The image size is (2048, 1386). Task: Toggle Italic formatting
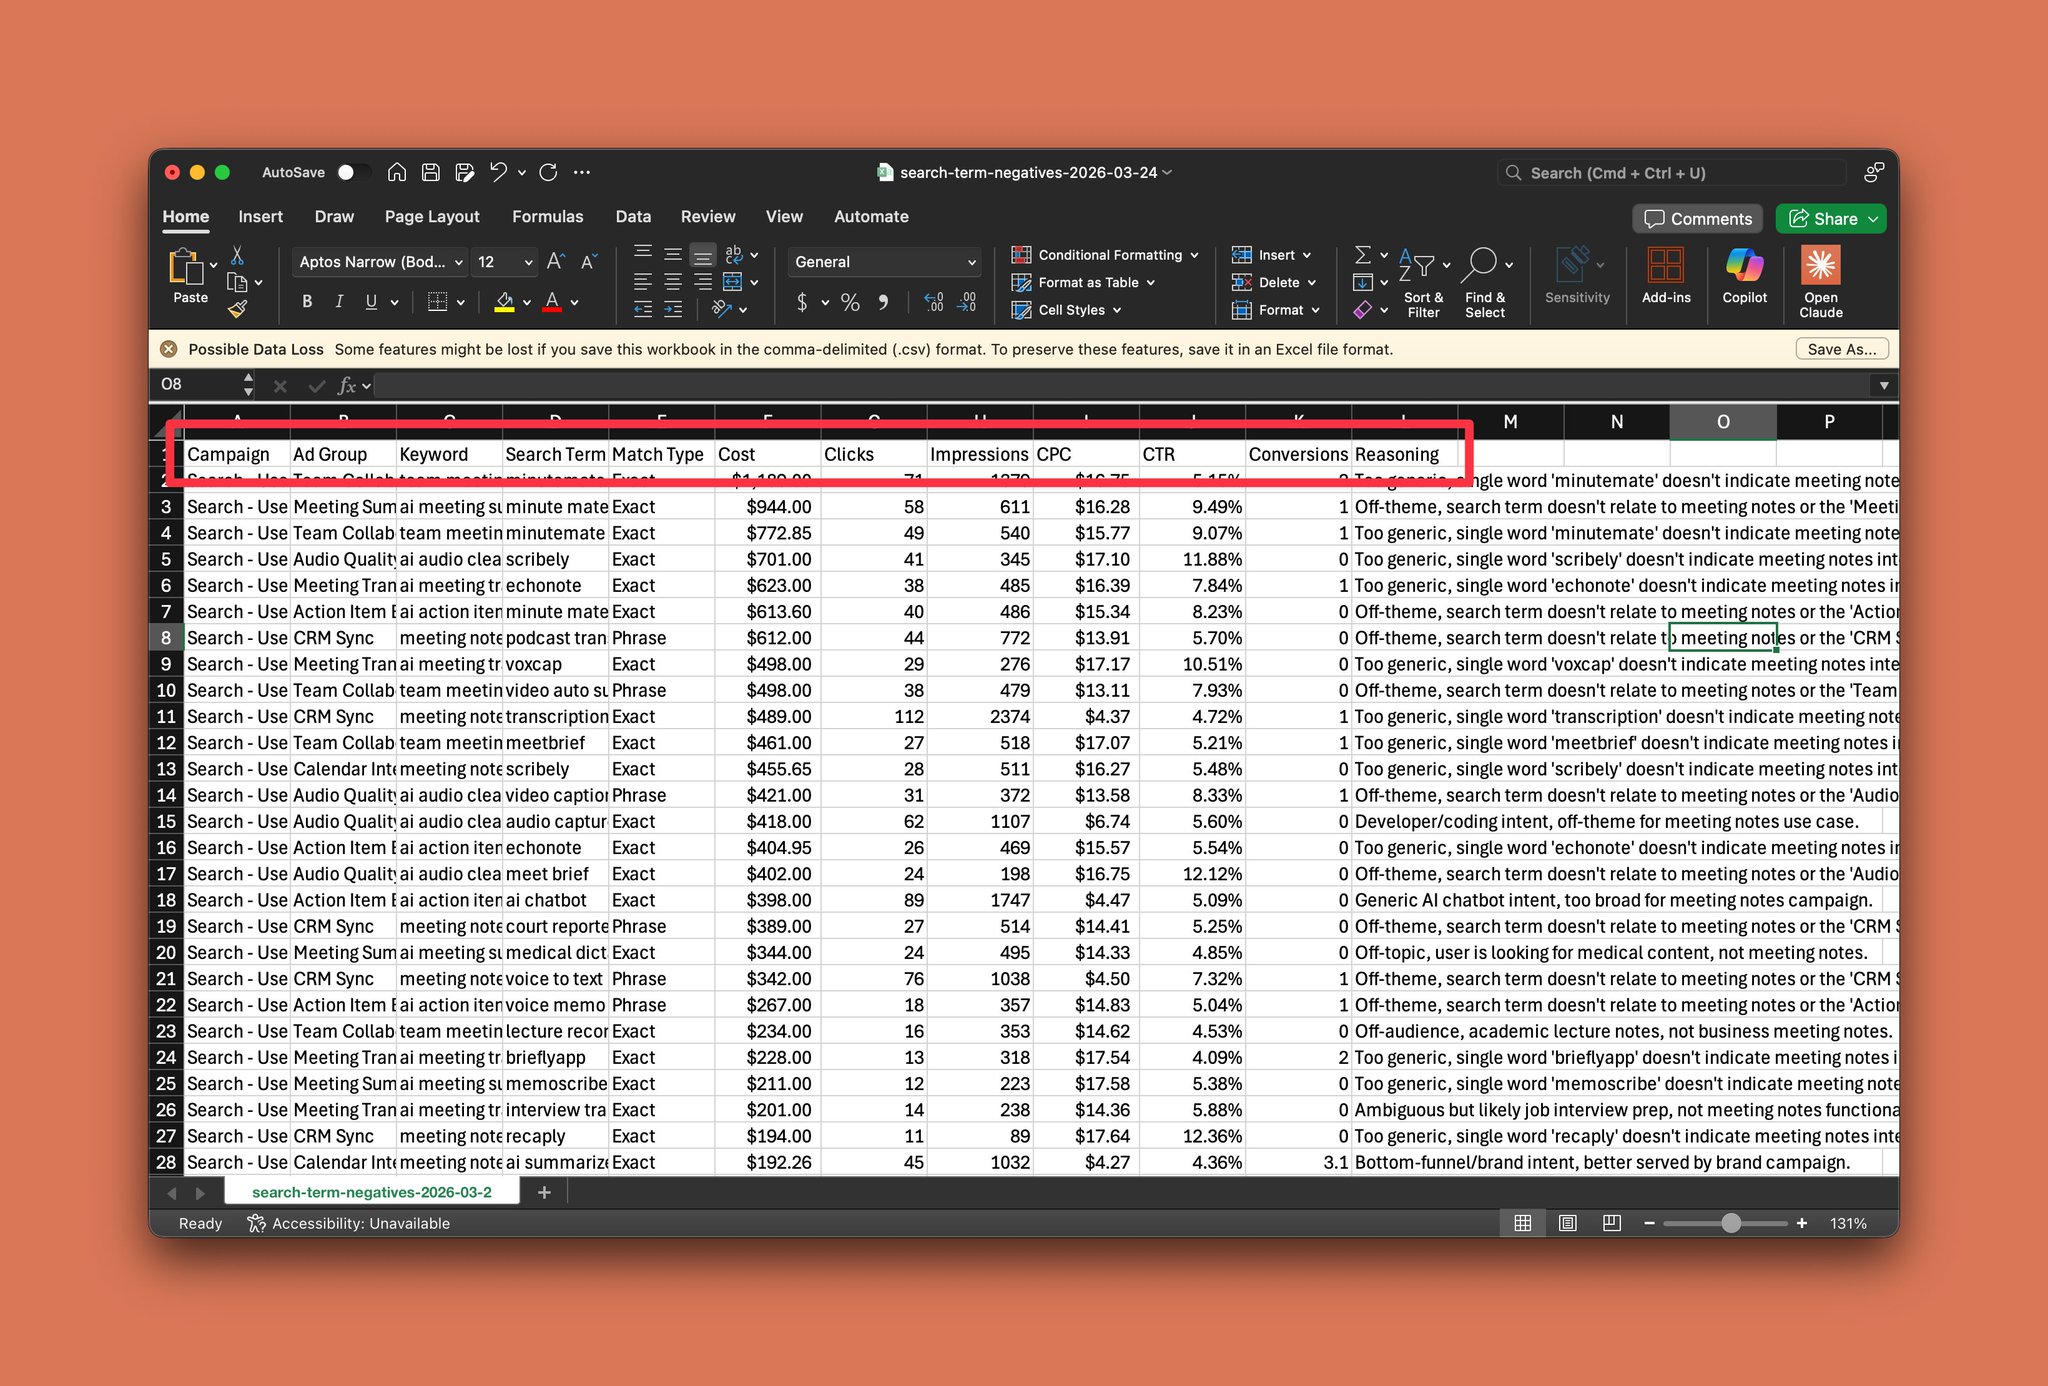pos(339,301)
